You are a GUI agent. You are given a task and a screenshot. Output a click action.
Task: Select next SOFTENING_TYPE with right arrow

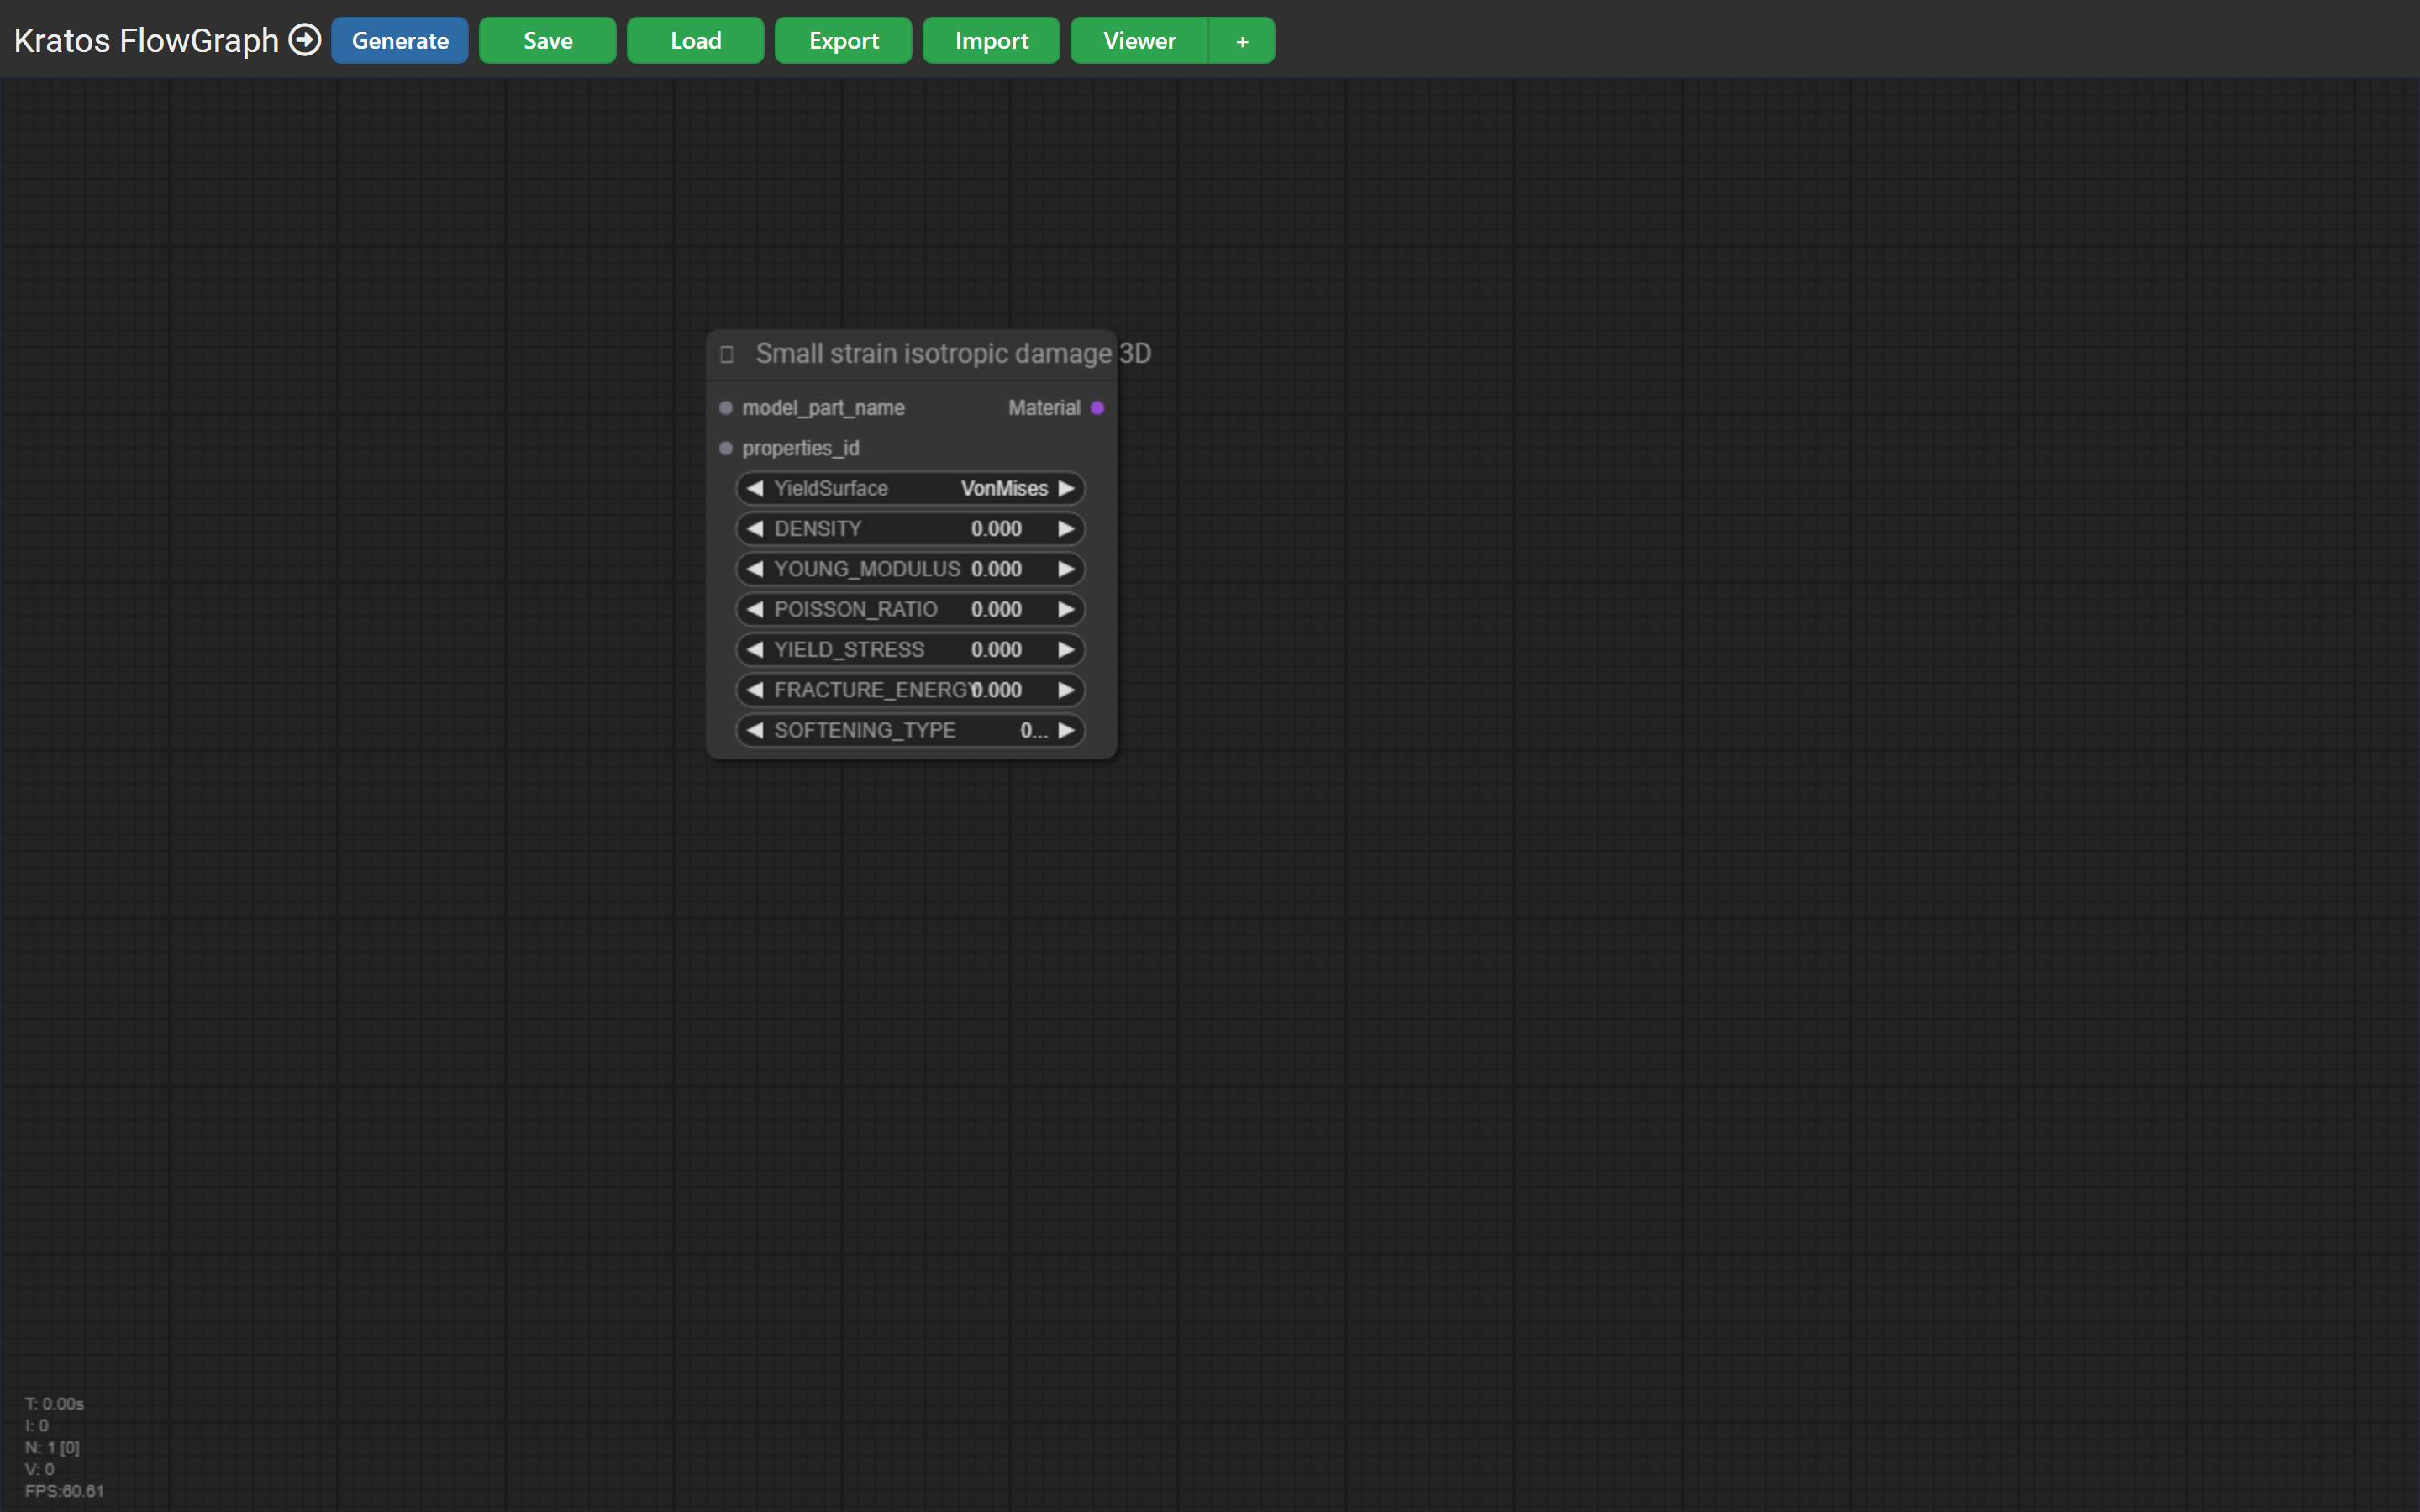[x=1066, y=730]
